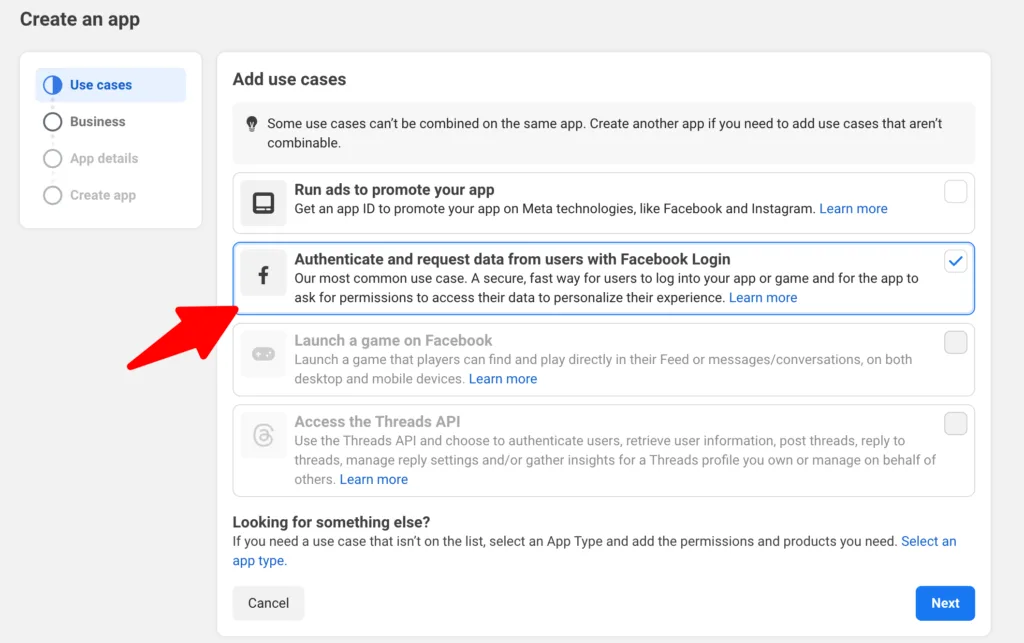Image resolution: width=1024 pixels, height=643 pixels.
Task: Click the Select an app type link
Action: coord(928,542)
